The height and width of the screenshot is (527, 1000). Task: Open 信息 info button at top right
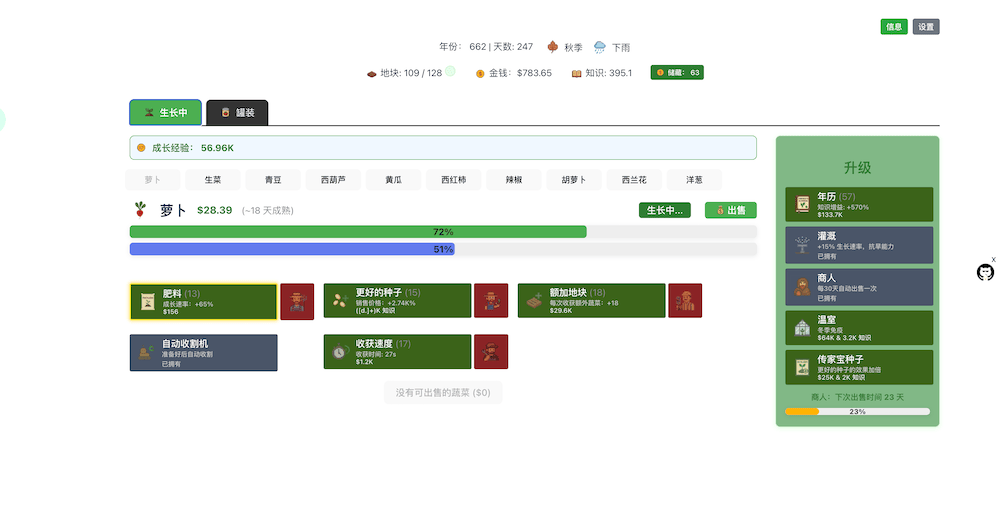(x=894, y=27)
